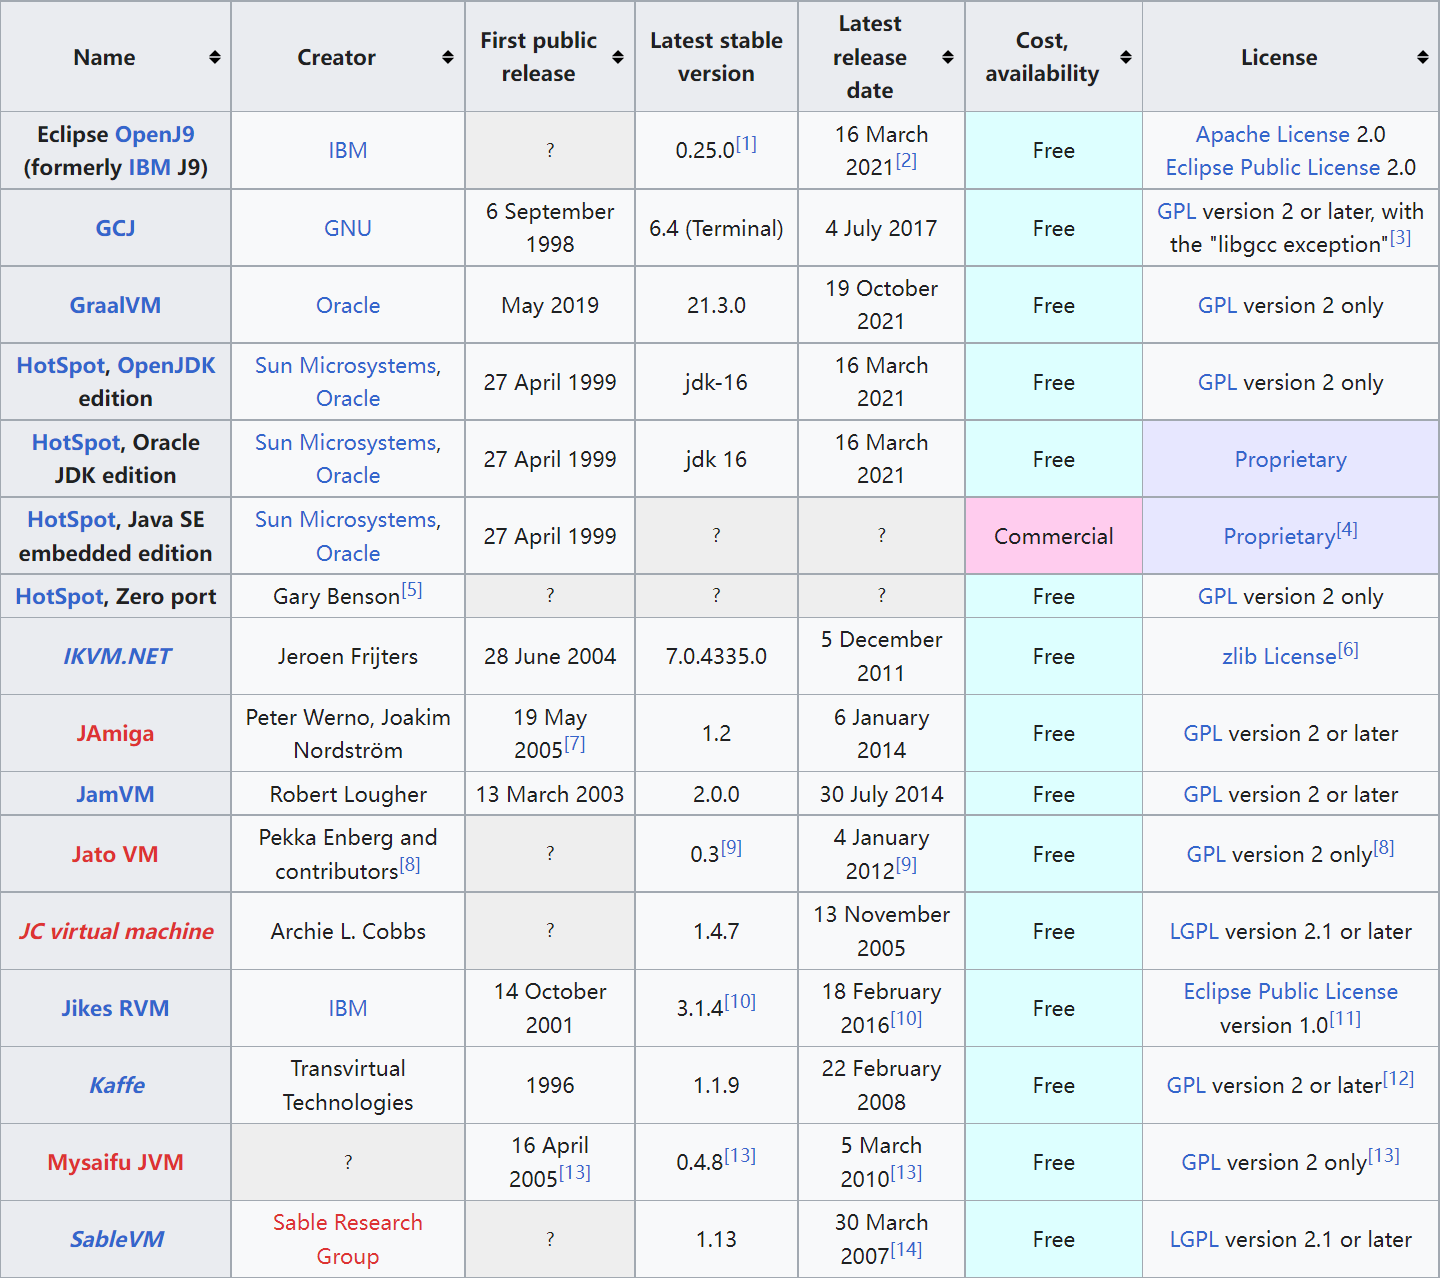Open the JAmiga red link
Image resolution: width=1440 pixels, height=1278 pixels.
pyautogui.click(x=115, y=733)
